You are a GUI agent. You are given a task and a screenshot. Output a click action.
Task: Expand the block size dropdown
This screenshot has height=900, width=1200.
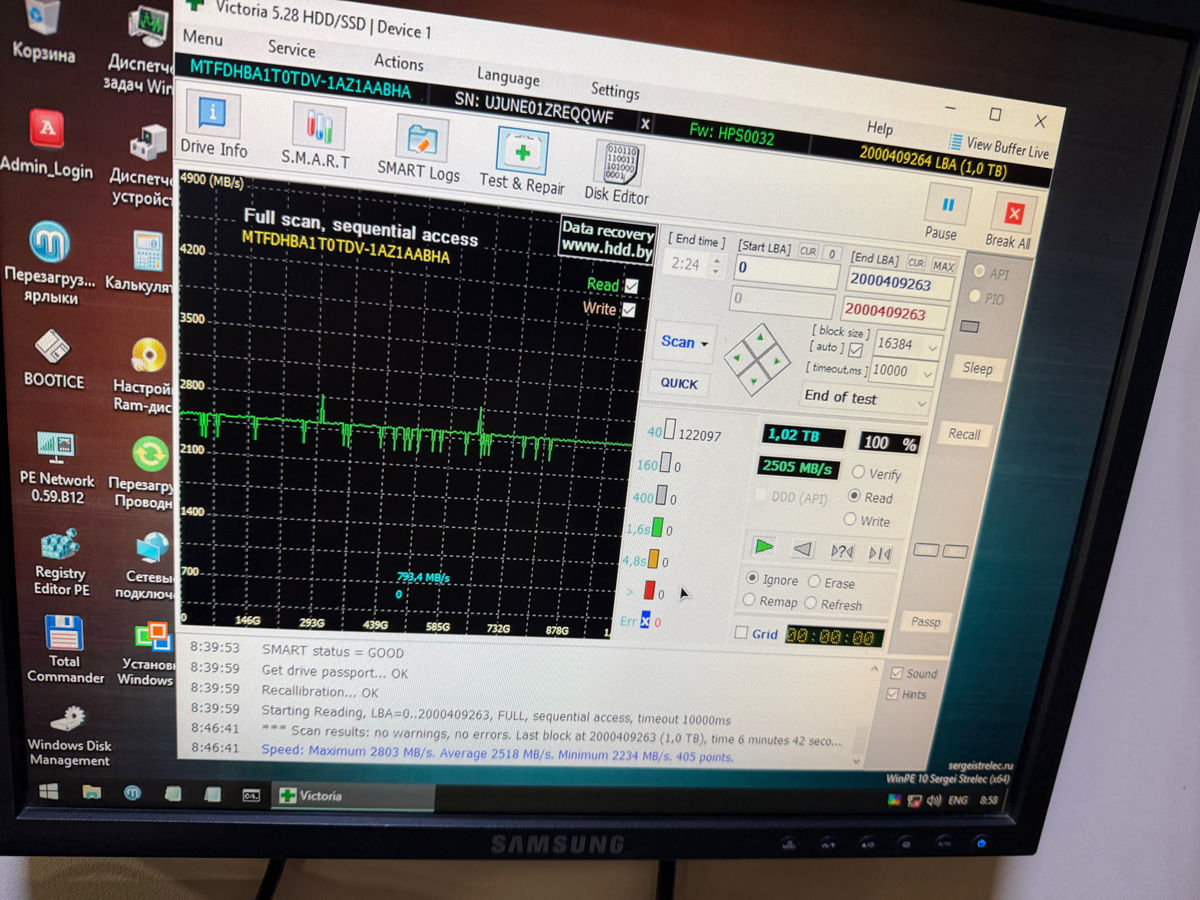(932, 346)
